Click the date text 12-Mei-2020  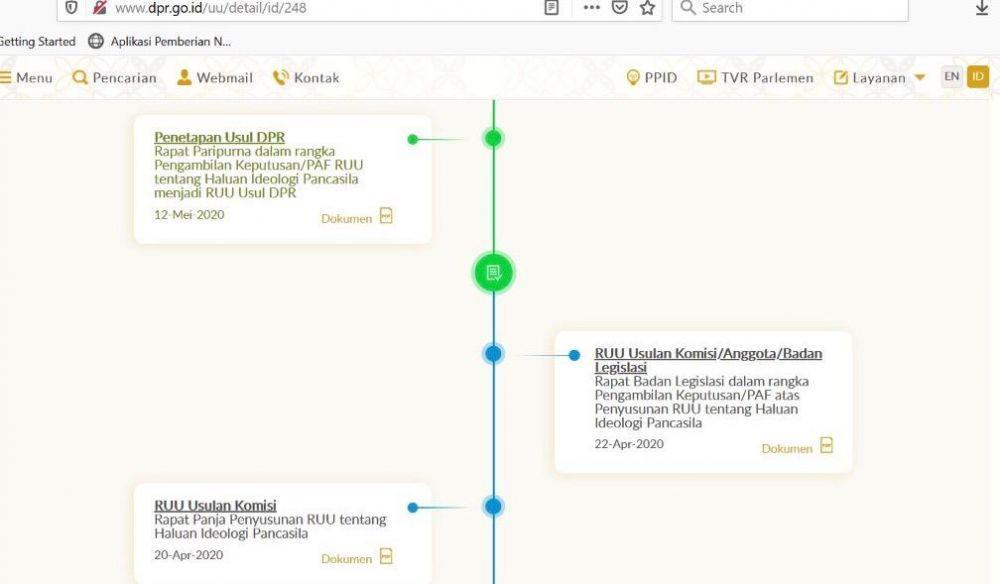pos(189,215)
